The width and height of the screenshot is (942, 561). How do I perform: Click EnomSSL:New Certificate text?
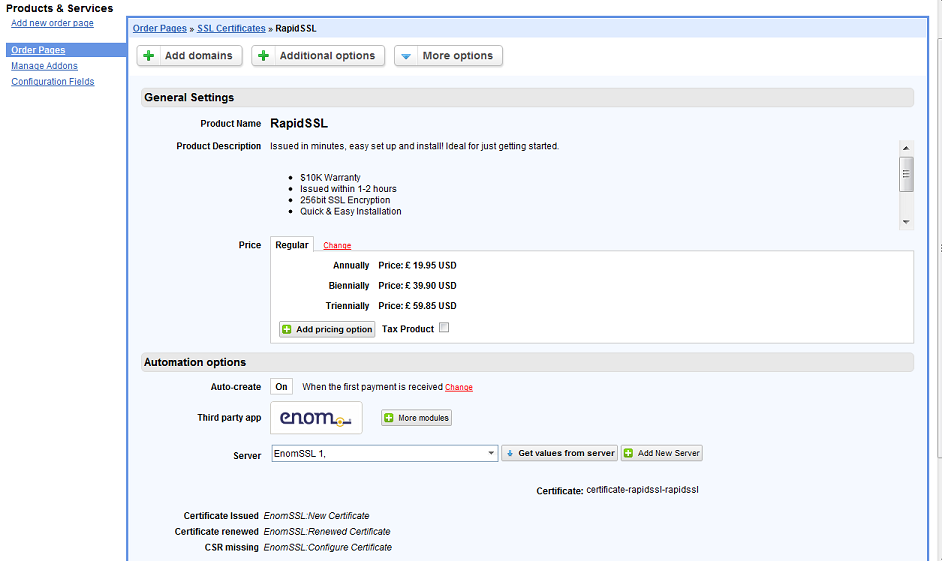point(317,516)
